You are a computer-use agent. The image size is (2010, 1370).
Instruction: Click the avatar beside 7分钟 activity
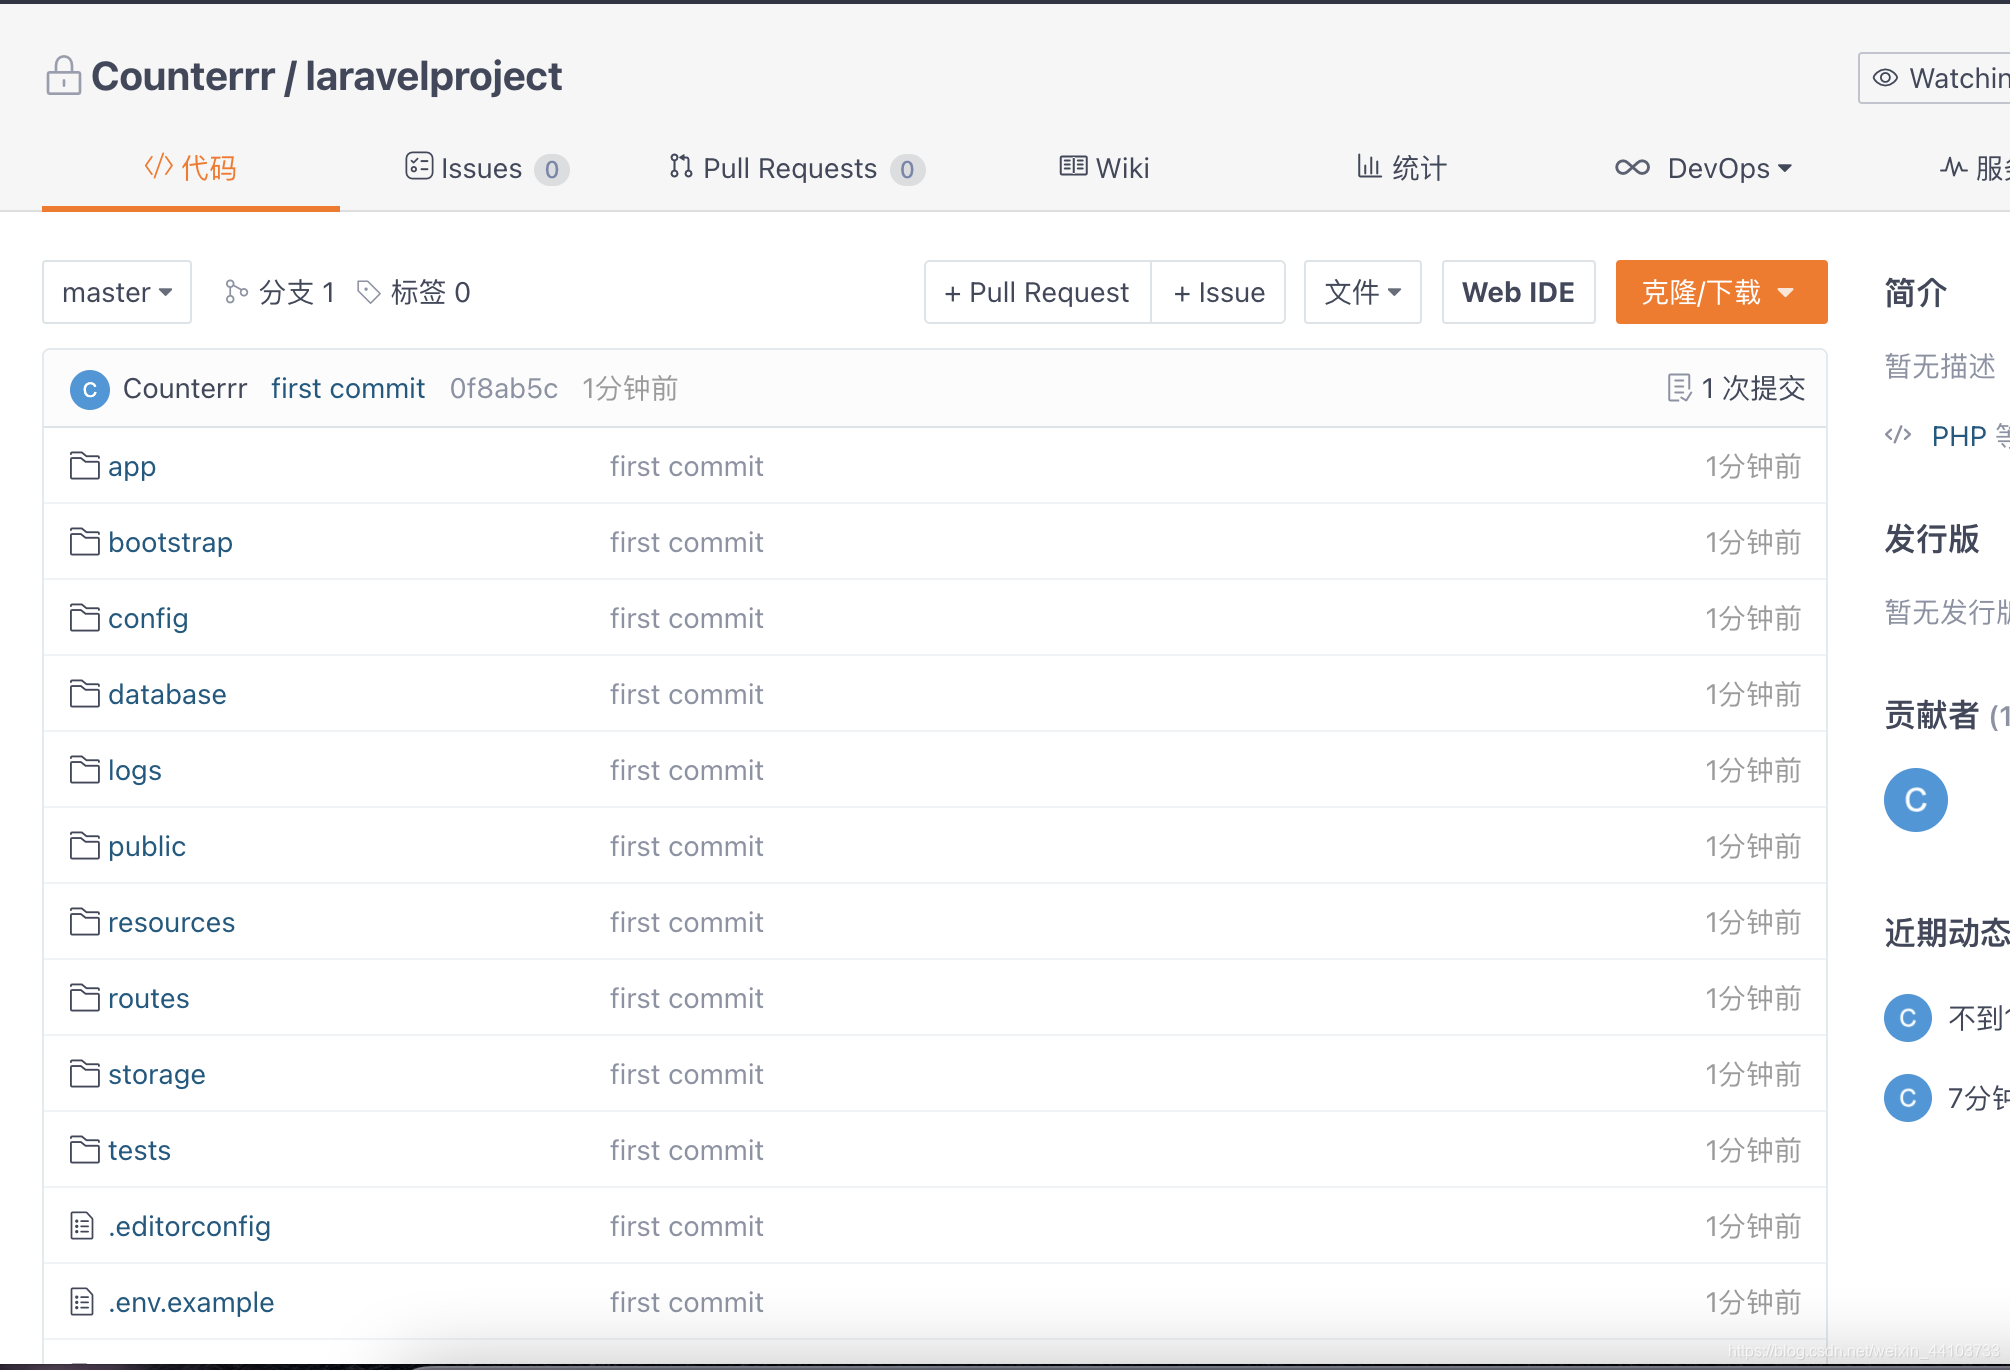click(x=1908, y=1098)
